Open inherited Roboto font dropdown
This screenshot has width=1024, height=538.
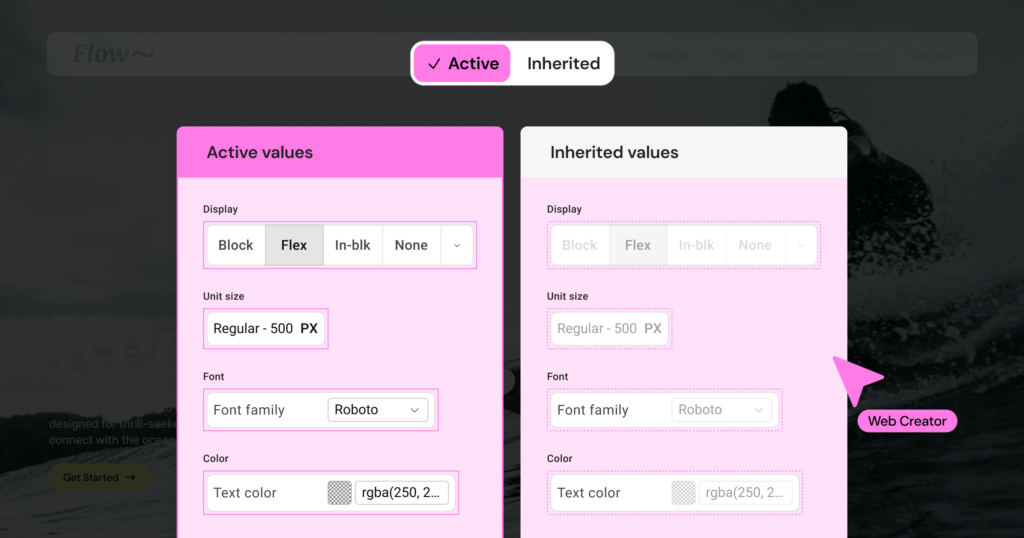tap(721, 410)
